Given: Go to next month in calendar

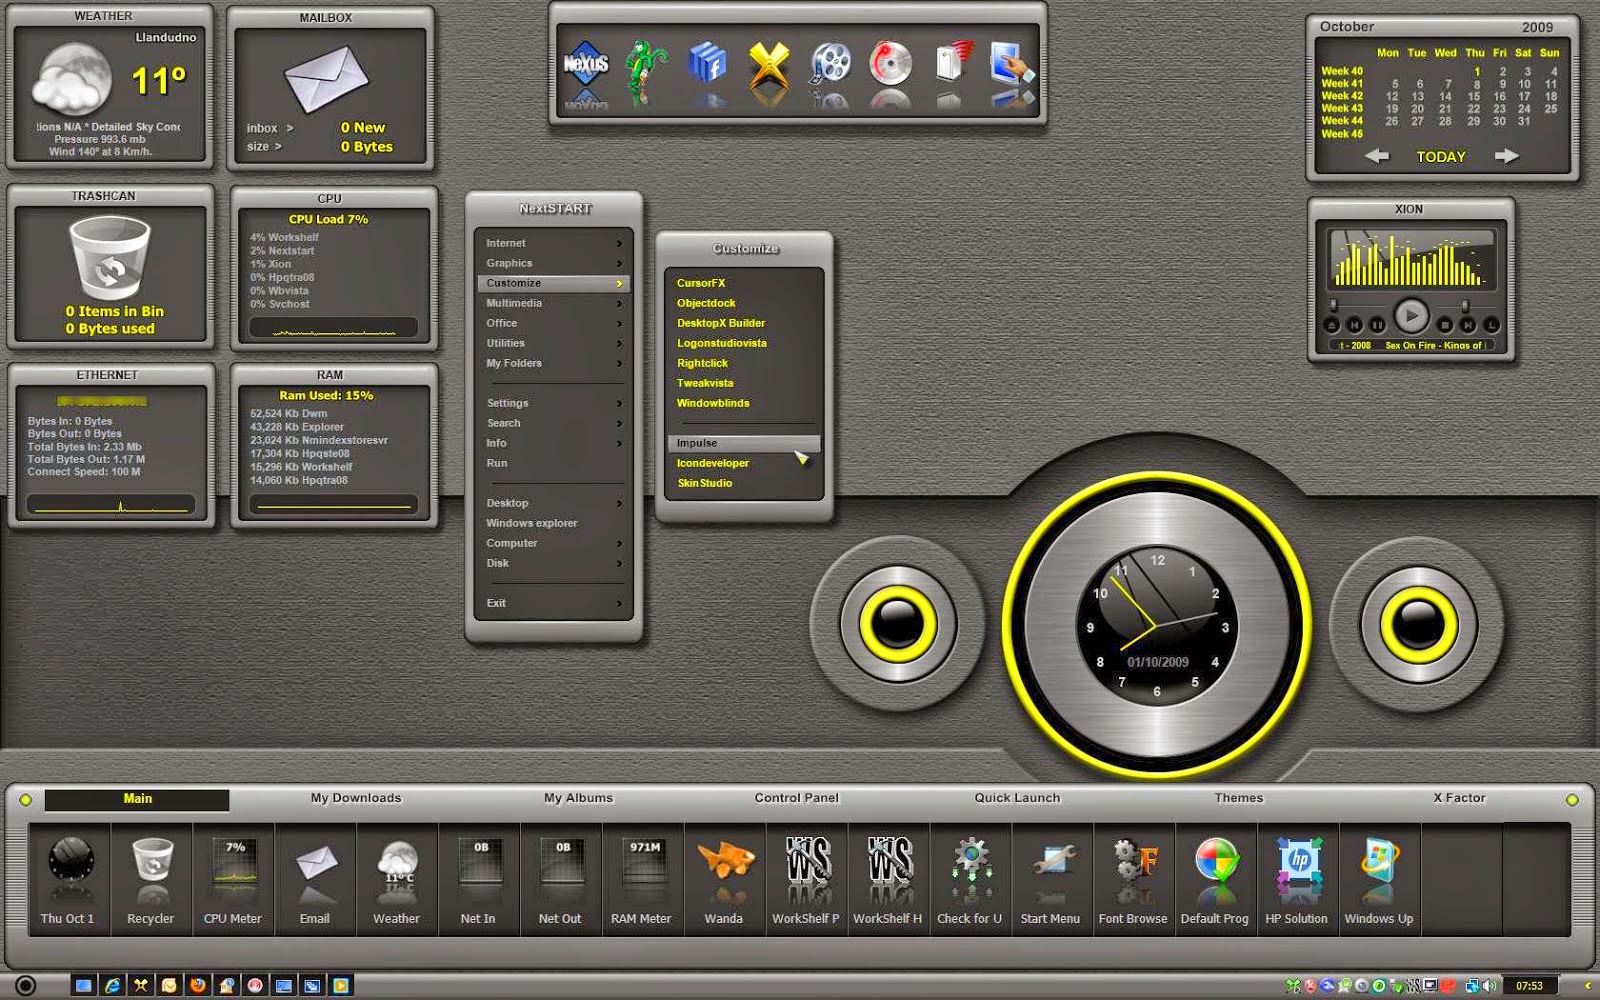Looking at the screenshot, I should 1507,156.
